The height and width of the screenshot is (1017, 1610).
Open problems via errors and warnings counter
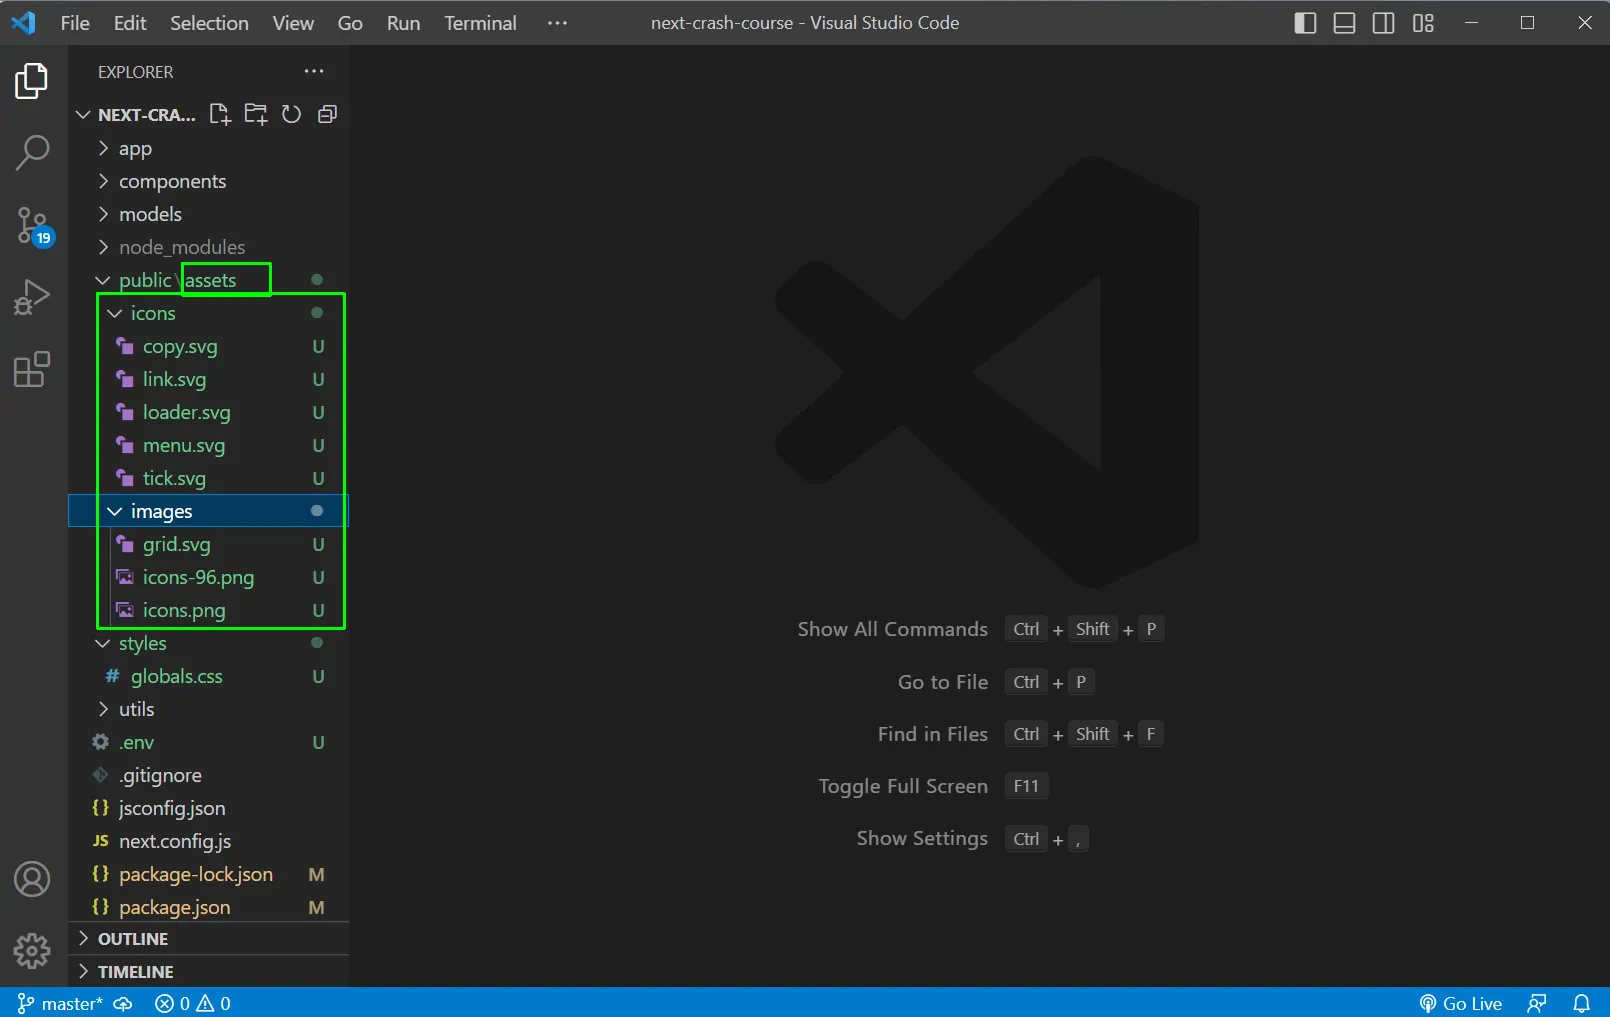click(x=193, y=1003)
